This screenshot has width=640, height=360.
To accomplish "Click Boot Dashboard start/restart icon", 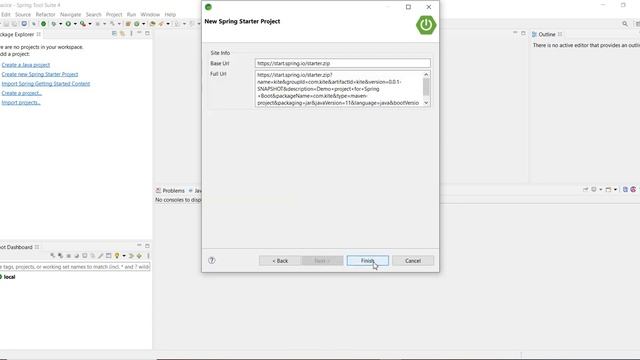I will coord(53,256).
